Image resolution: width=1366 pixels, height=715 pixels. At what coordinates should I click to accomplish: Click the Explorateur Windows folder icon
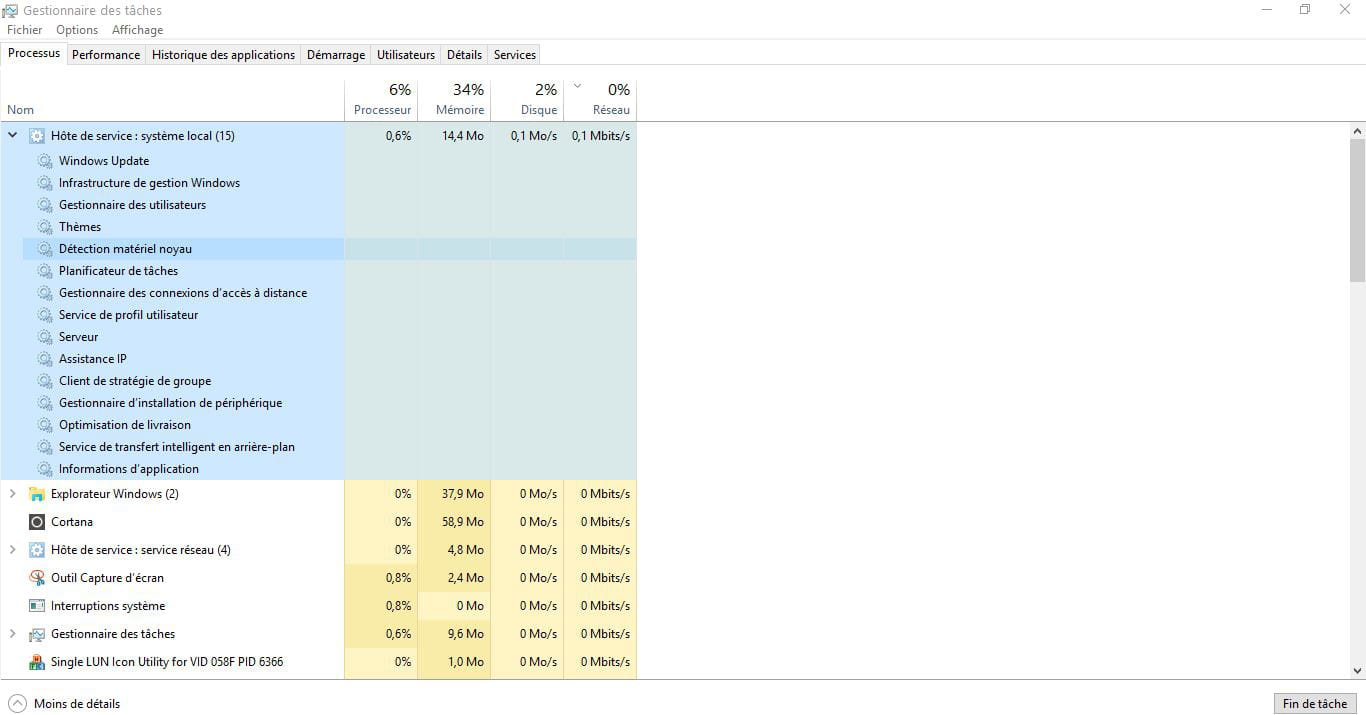37,494
